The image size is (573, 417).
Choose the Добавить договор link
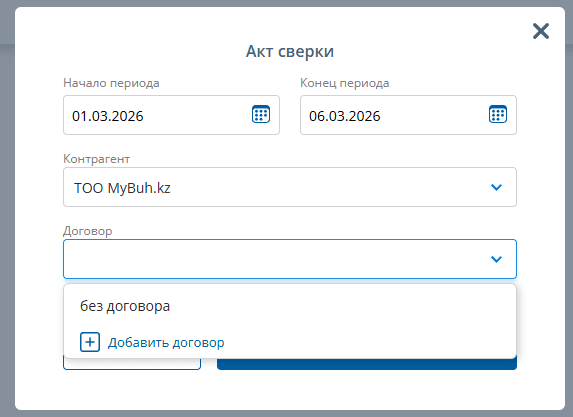[166, 343]
